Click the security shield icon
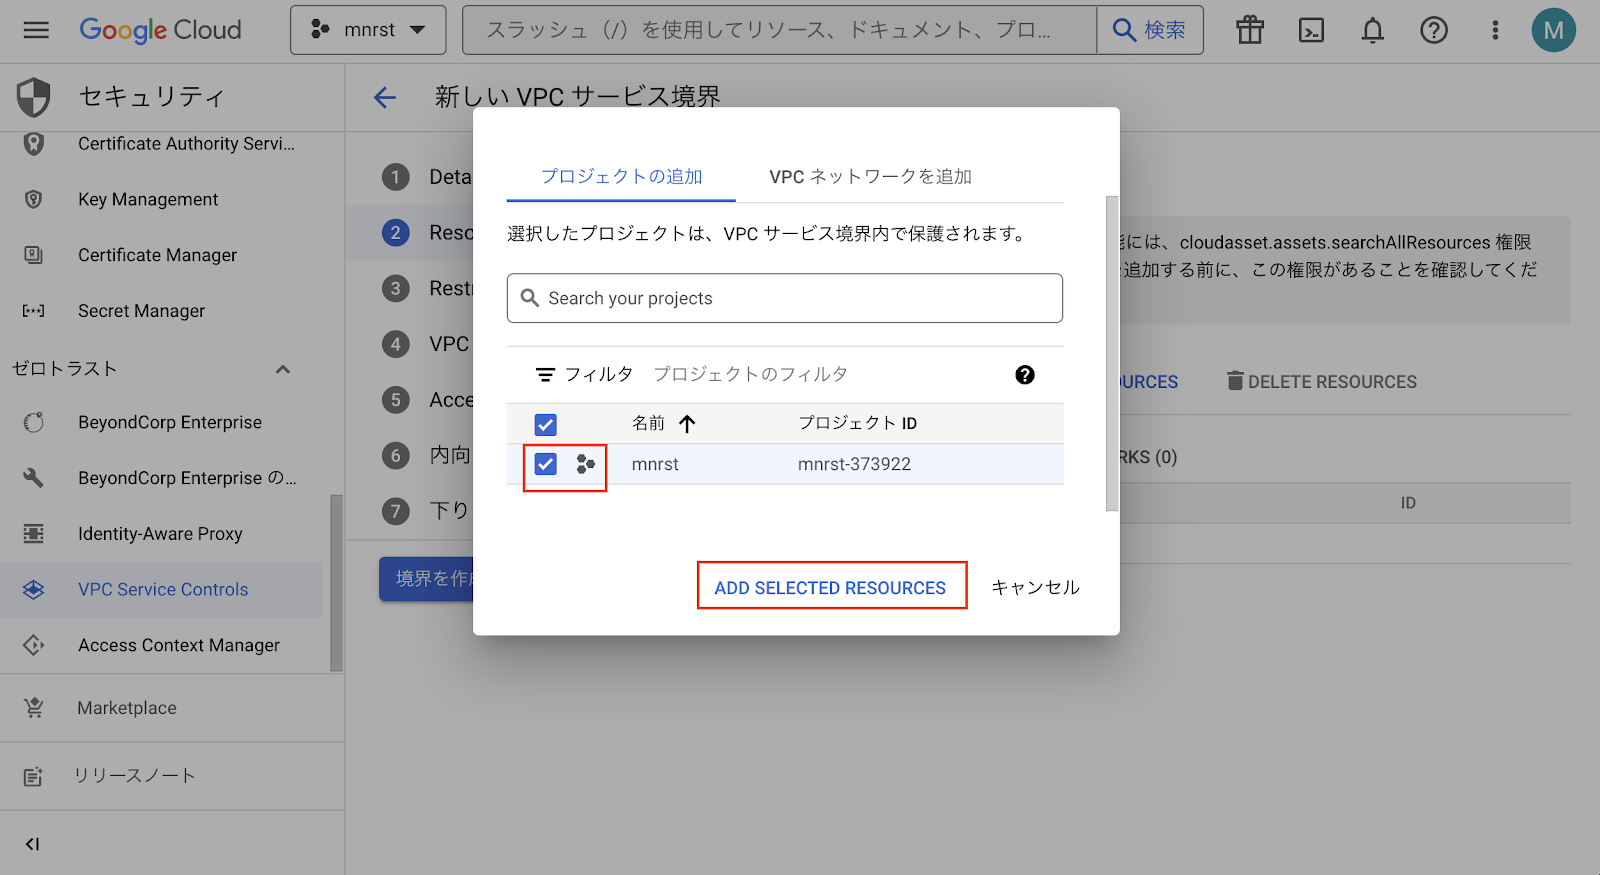 34,97
